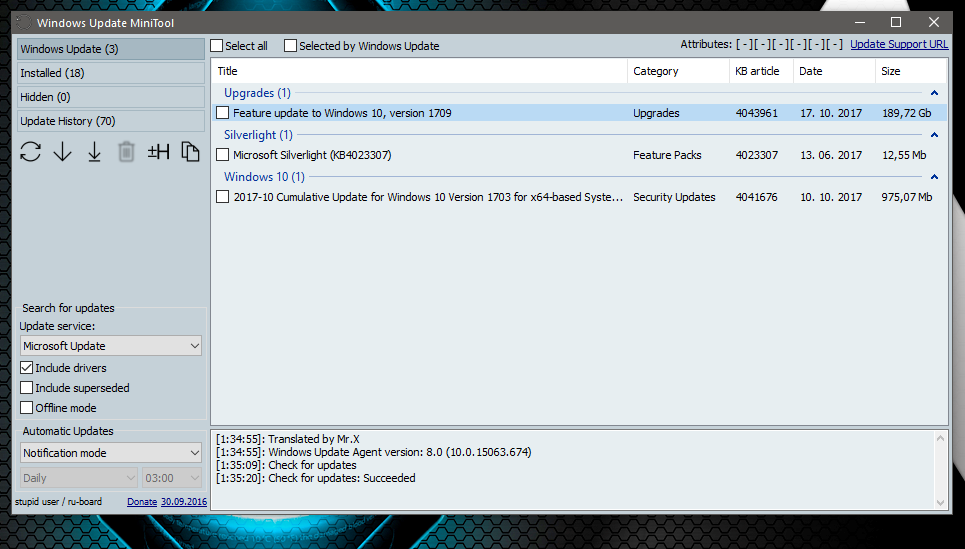Click the 30.09.2016 version link

(184, 502)
